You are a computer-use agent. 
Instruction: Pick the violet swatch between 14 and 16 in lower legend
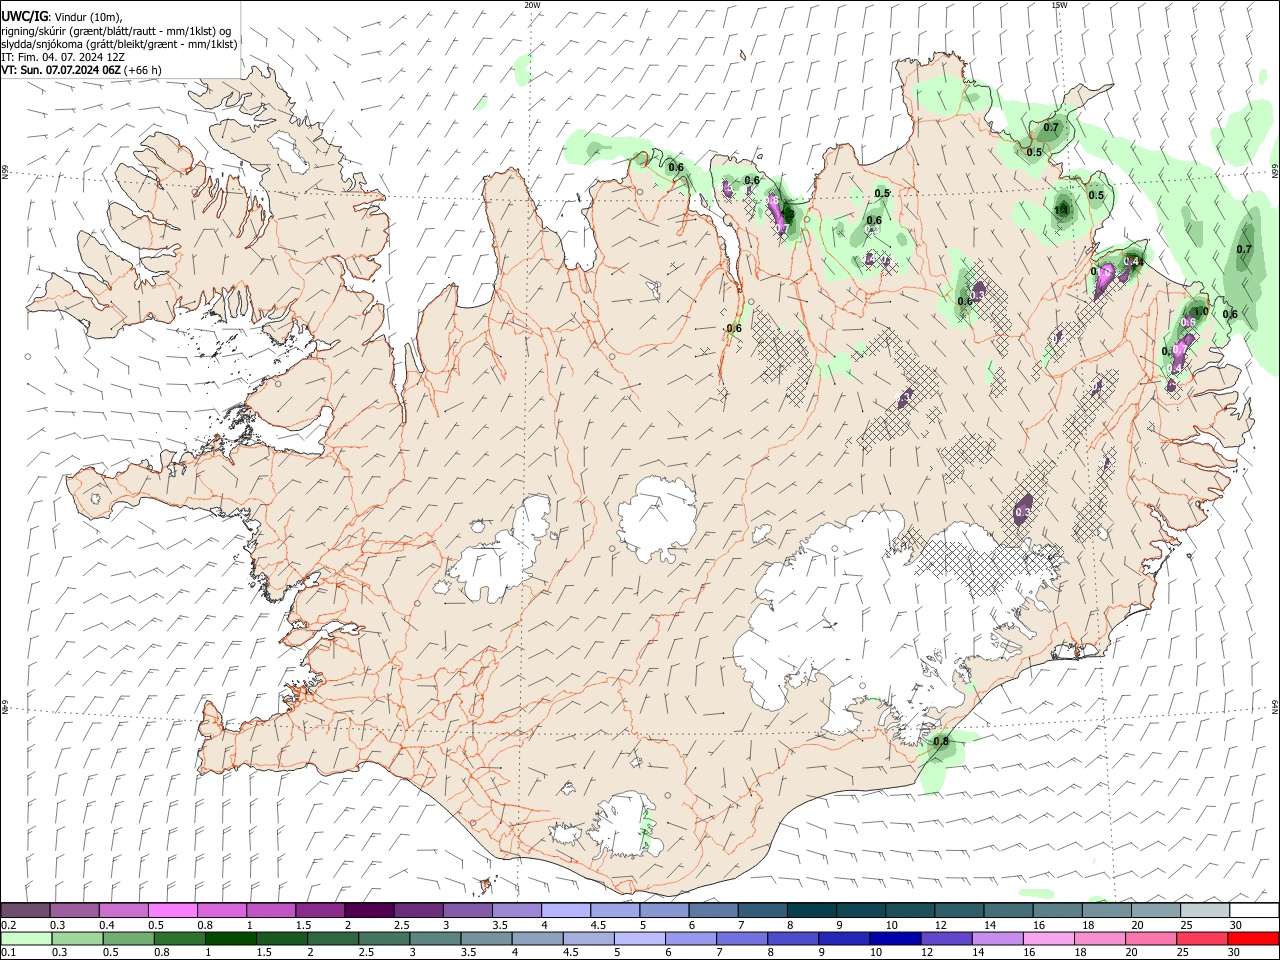tap(996, 939)
